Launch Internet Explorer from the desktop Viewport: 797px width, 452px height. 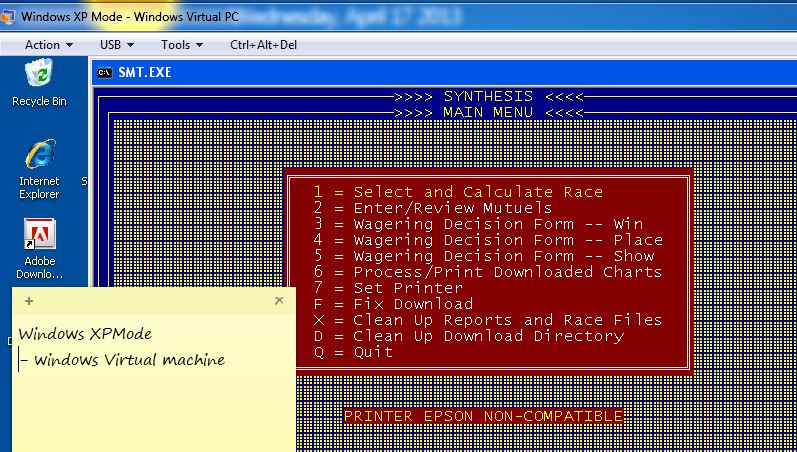click(x=39, y=169)
